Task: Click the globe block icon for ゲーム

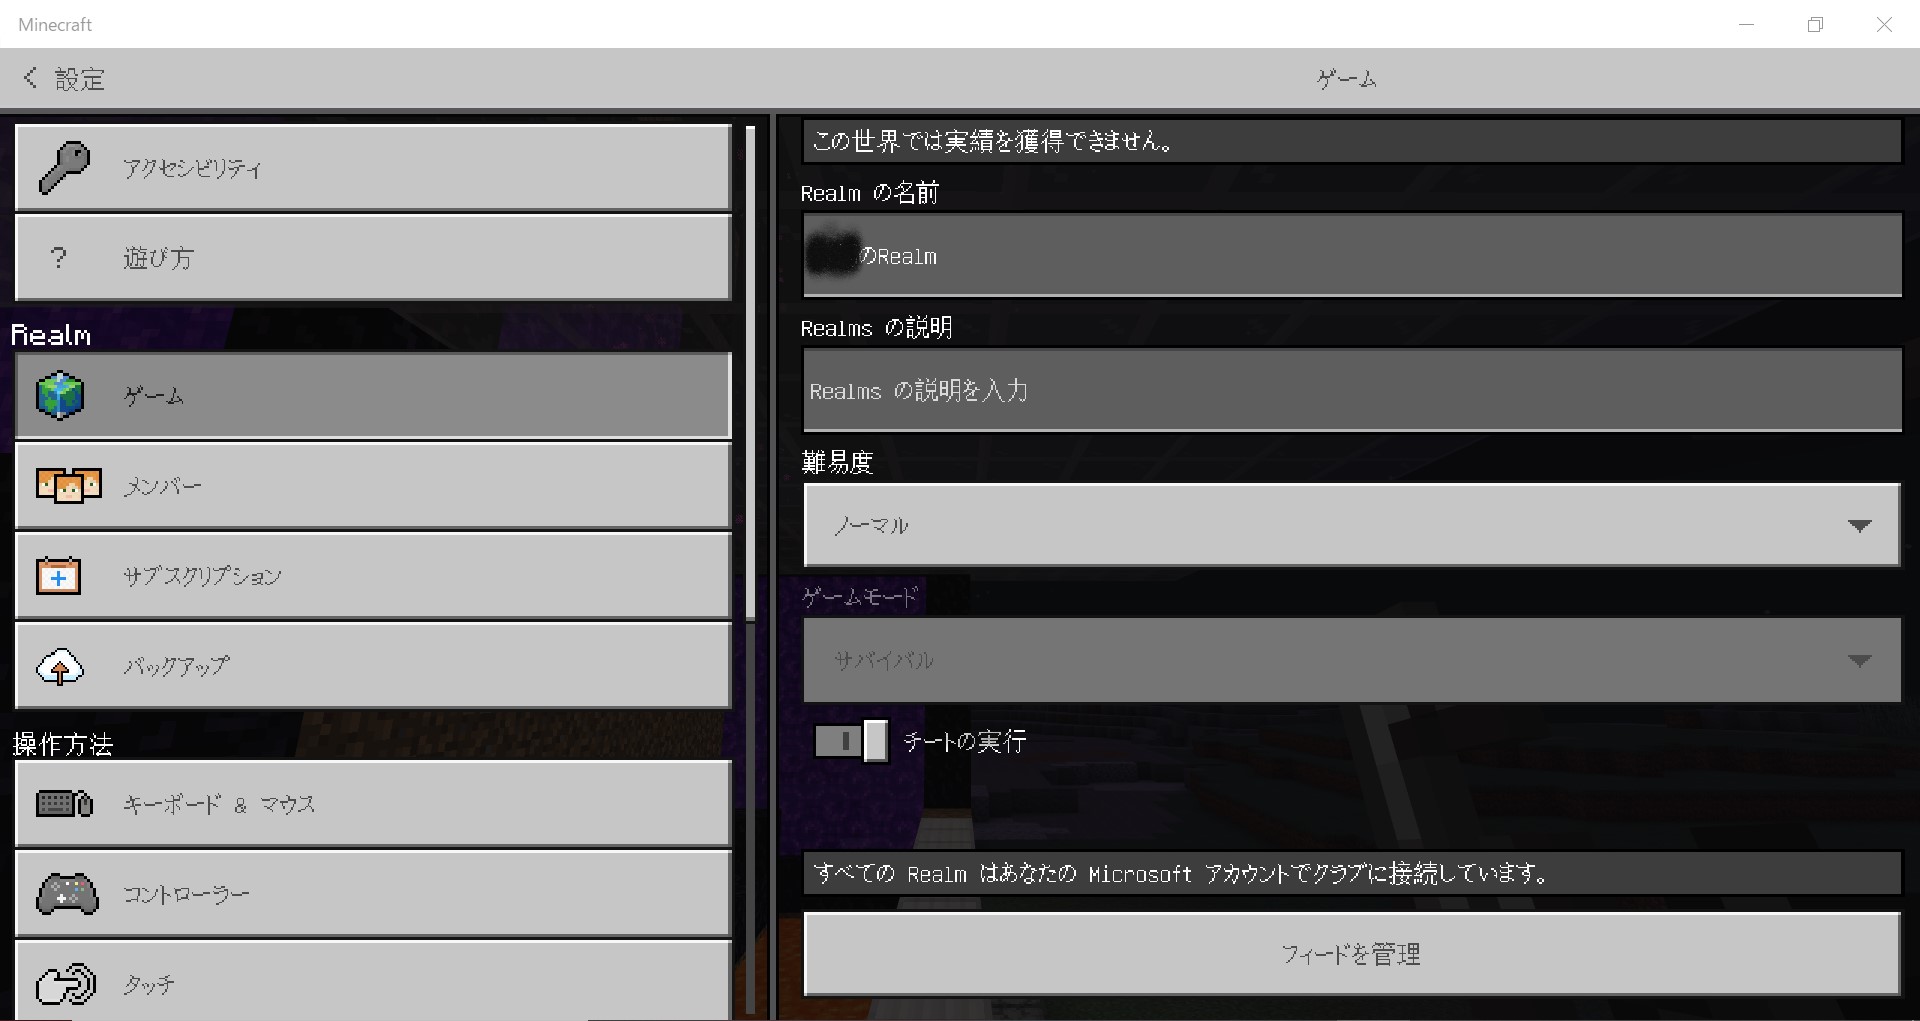Action: click(60, 395)
